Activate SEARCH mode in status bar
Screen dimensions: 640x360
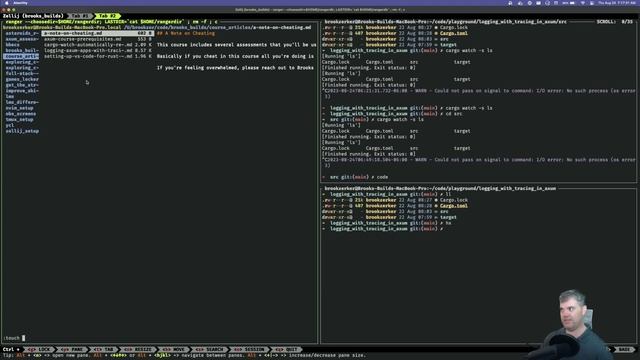tap(209, 349)
